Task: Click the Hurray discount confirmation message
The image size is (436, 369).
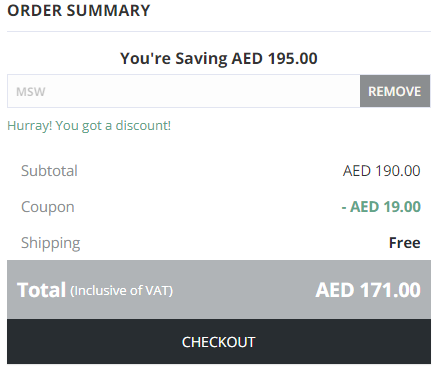Action: 89,126
